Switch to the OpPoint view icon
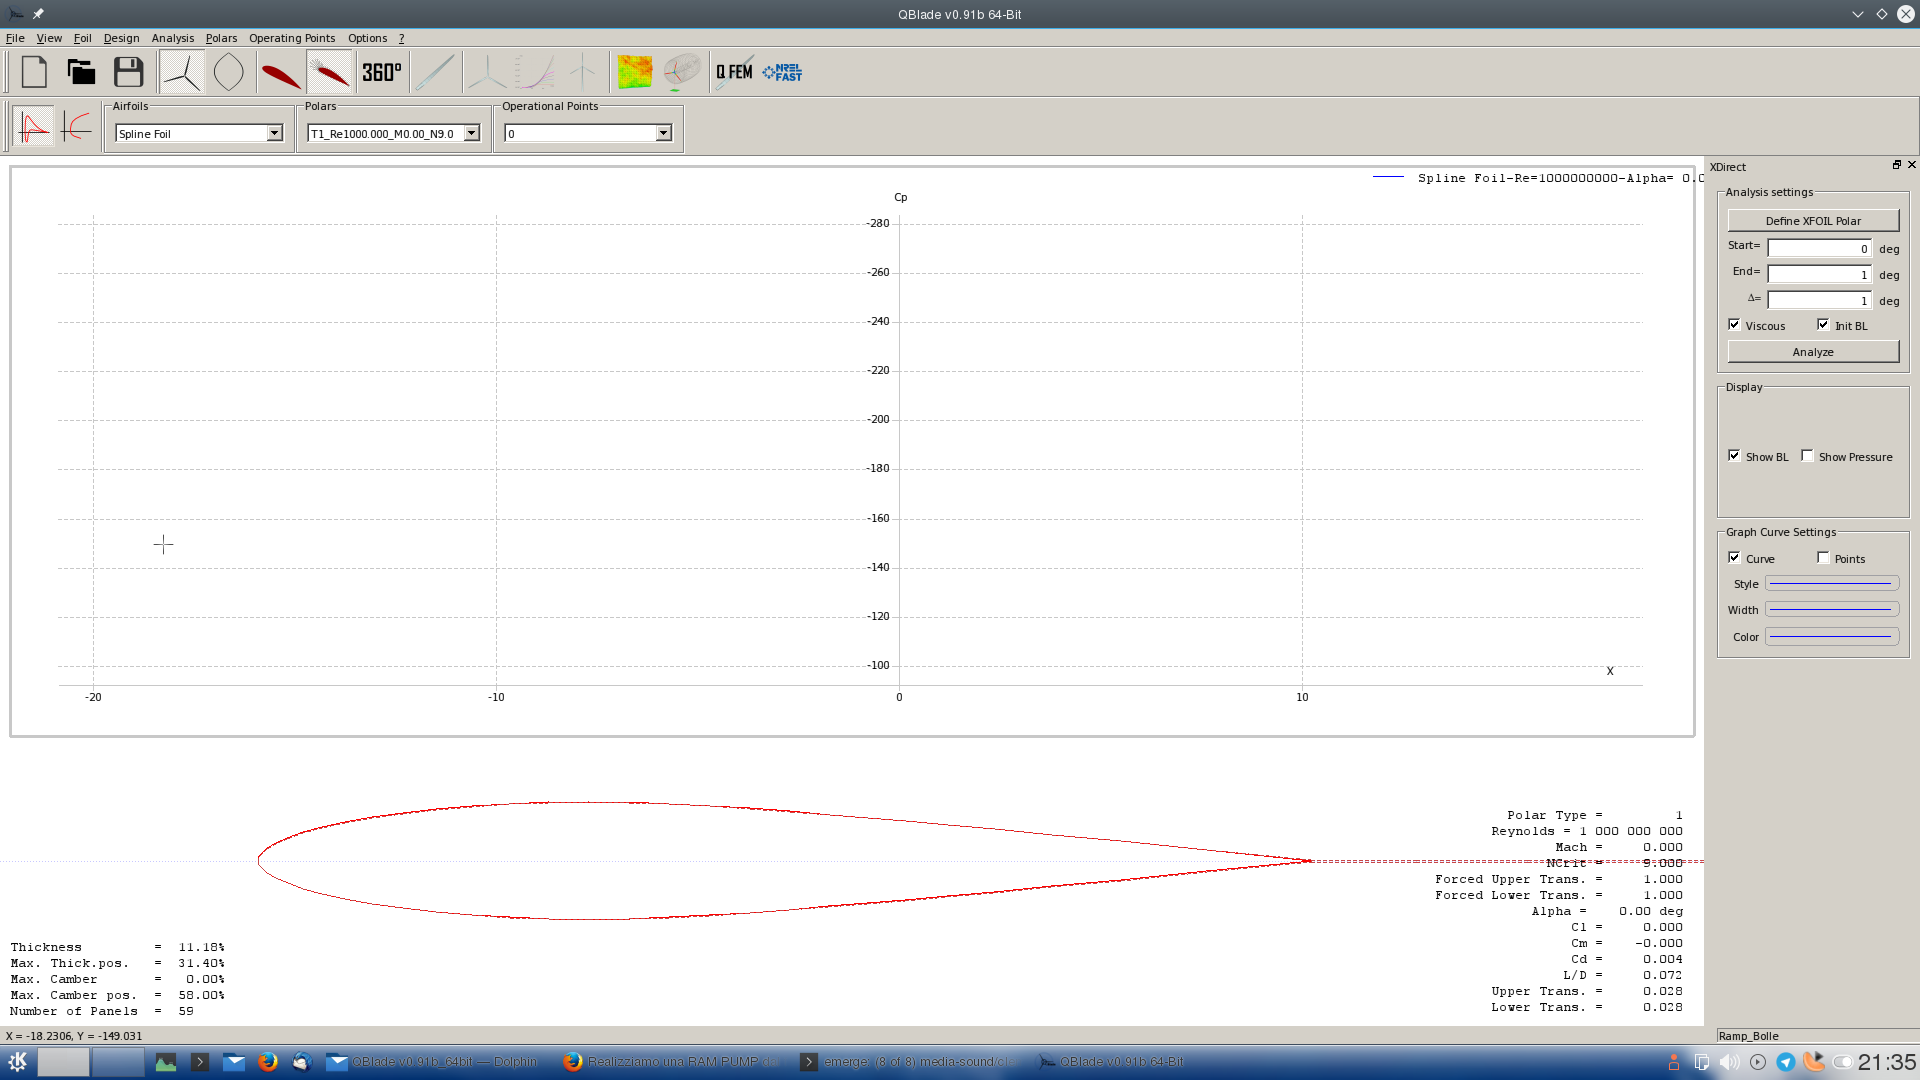The width and height of the screenshot is (1920, 1080). tap(33, 127)
